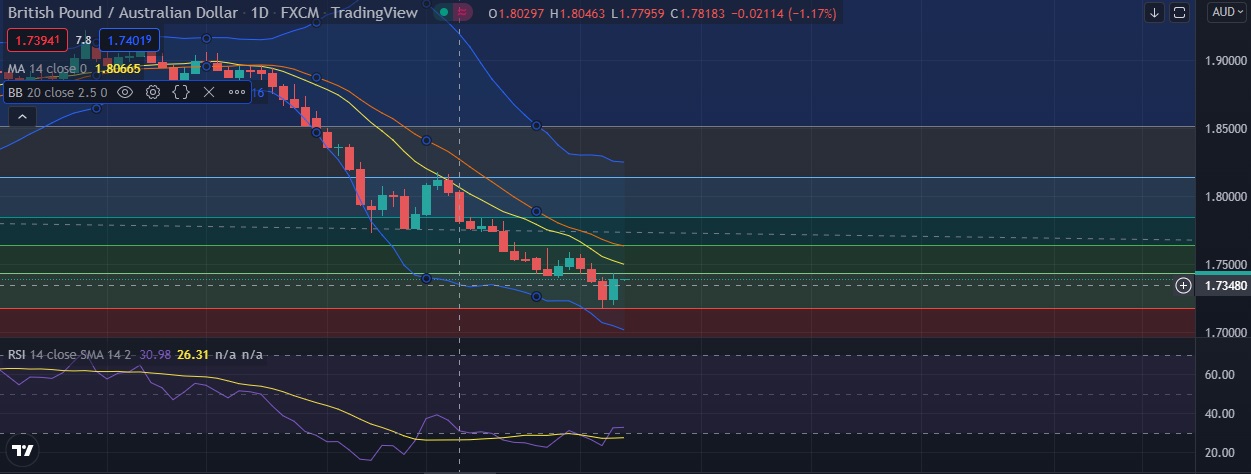Click the plus icon next to 1.73480

click(x=1183, y=286)
